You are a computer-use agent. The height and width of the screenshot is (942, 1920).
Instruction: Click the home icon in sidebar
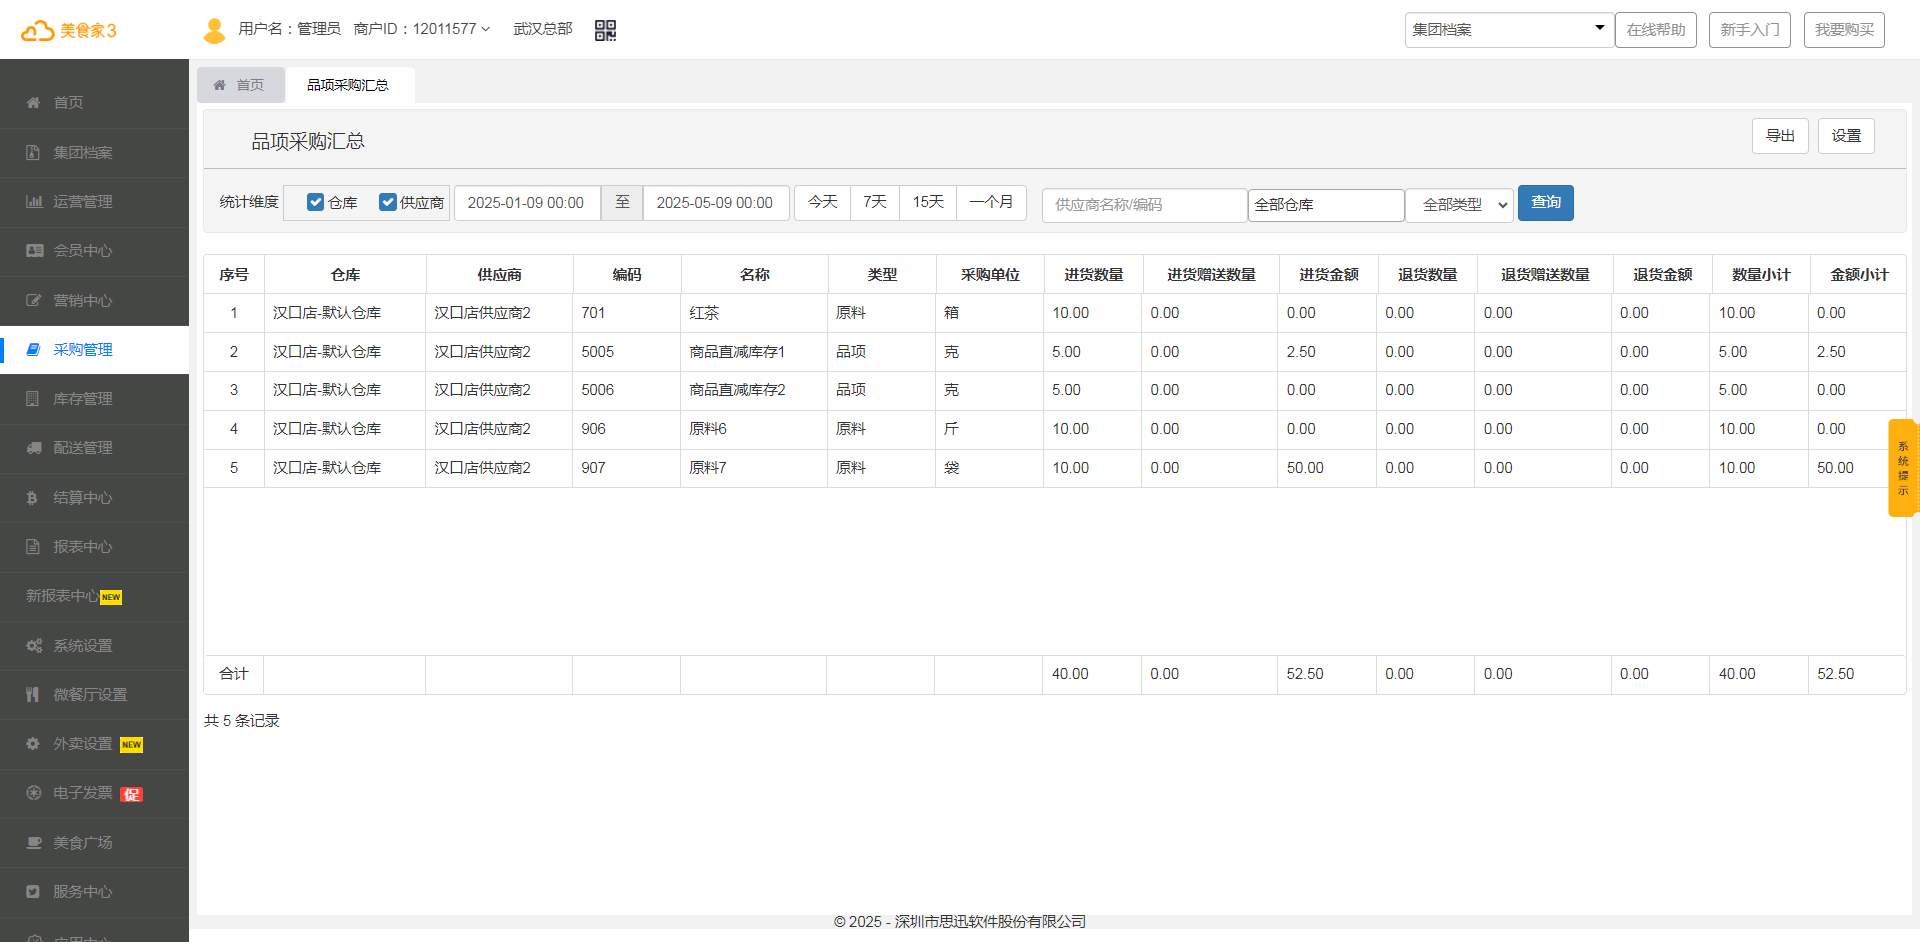34,103
